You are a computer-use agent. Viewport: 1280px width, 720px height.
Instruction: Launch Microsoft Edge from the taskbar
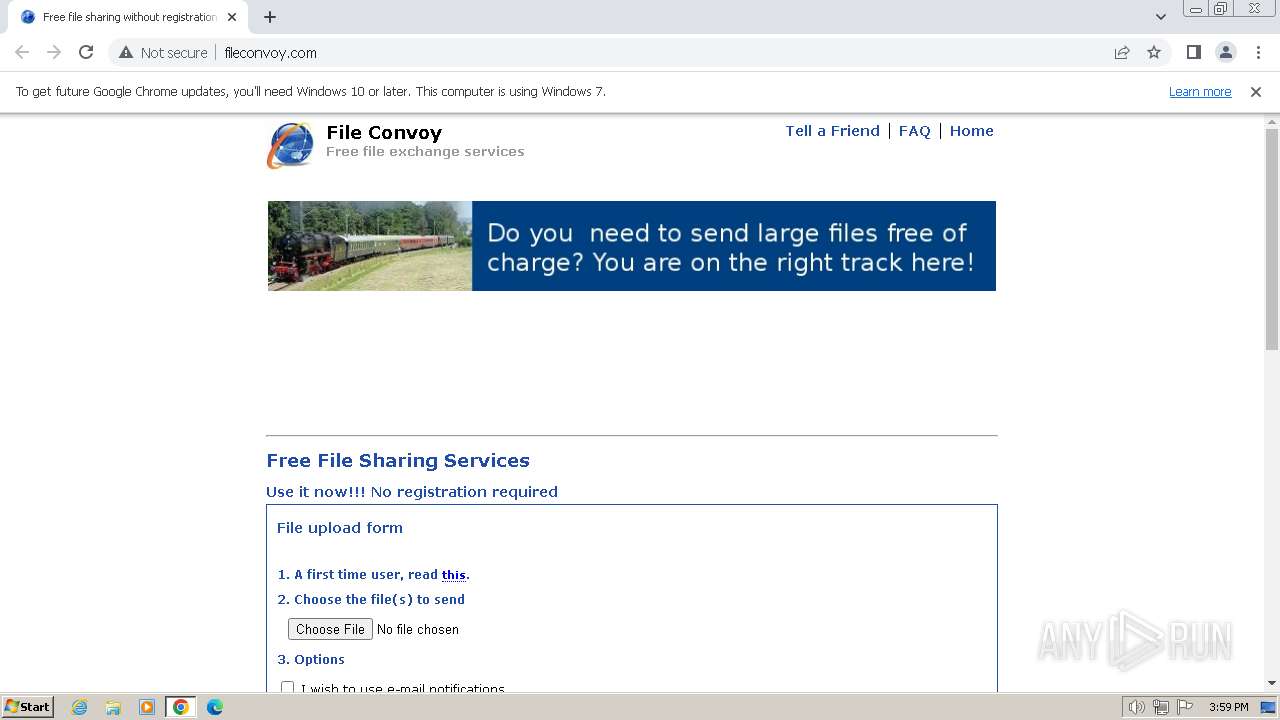coord(215,707)
